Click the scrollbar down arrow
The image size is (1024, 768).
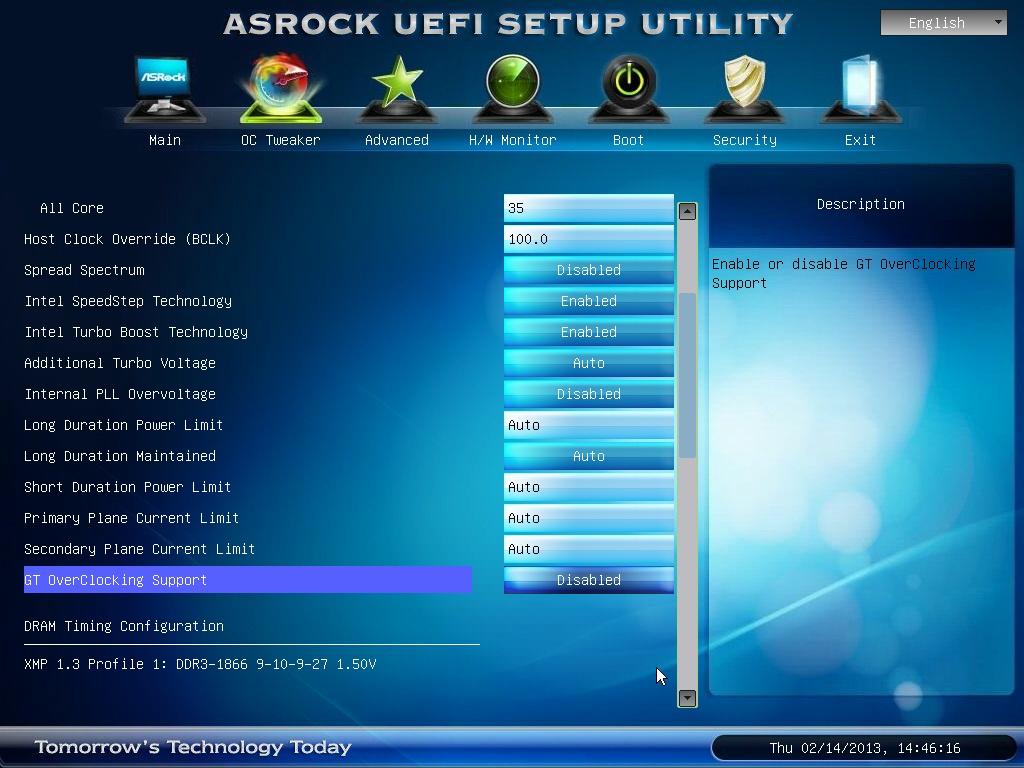click(687, 698)
